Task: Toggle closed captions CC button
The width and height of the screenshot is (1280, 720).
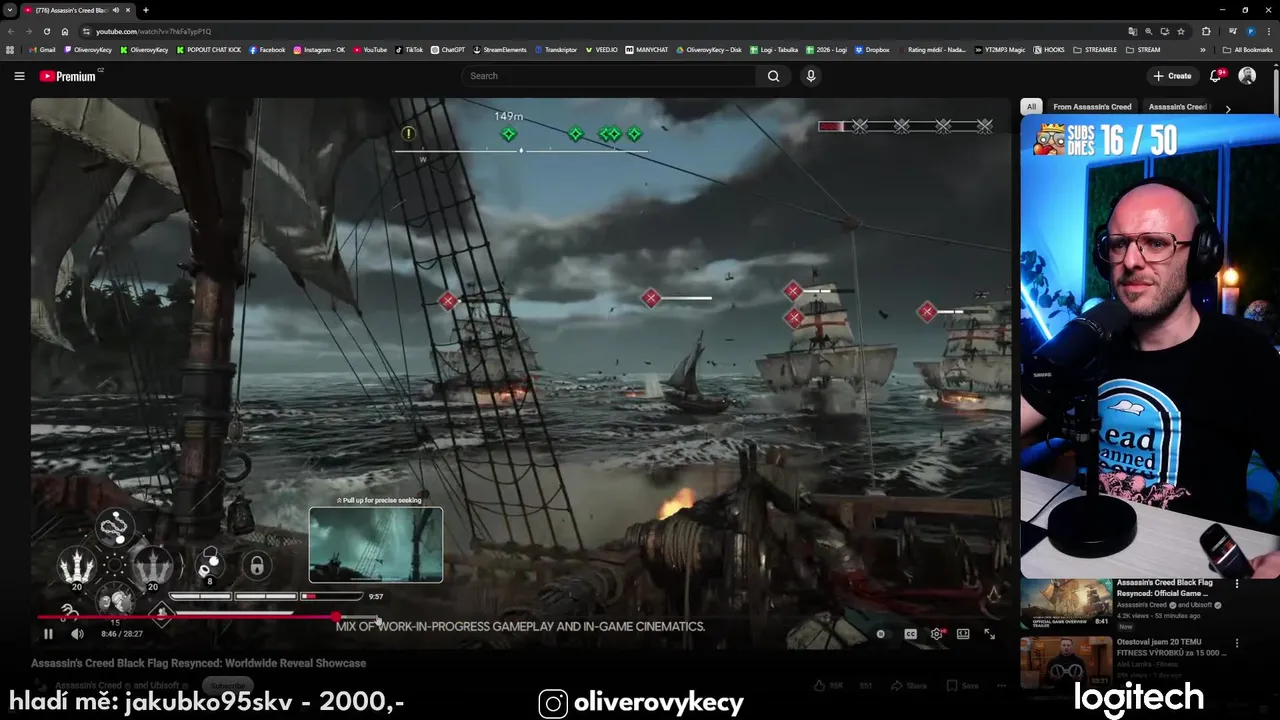Action: (910, 634)
